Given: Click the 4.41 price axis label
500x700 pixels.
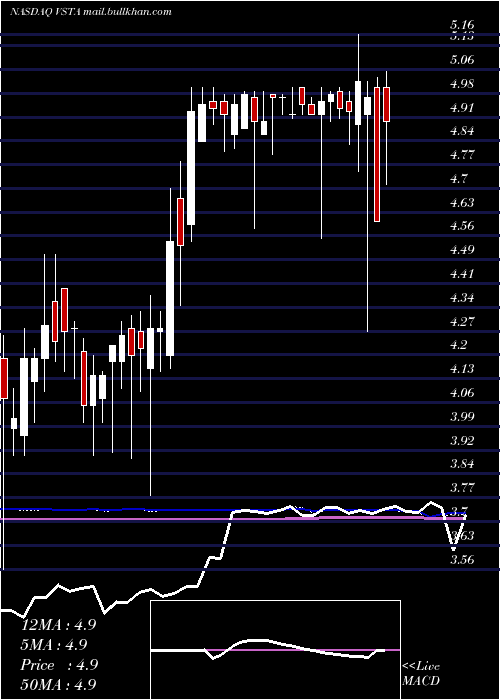Looking at the screenshot, I should [462, 274].
